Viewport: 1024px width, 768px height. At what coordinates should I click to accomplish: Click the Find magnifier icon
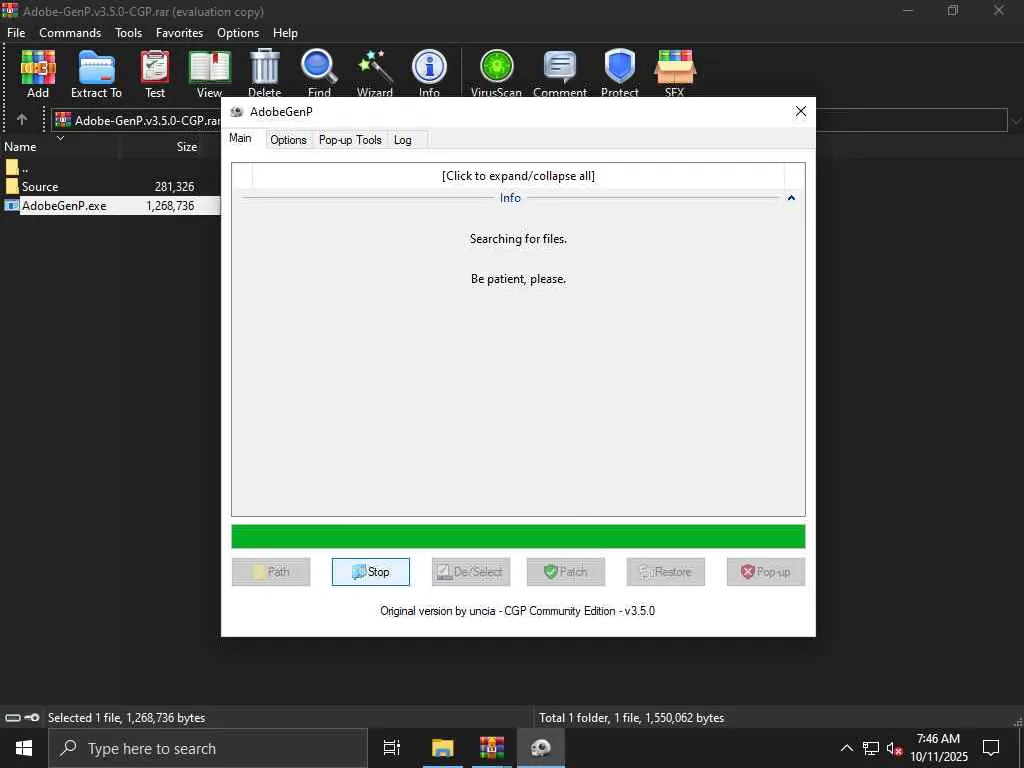pos(319,73)
